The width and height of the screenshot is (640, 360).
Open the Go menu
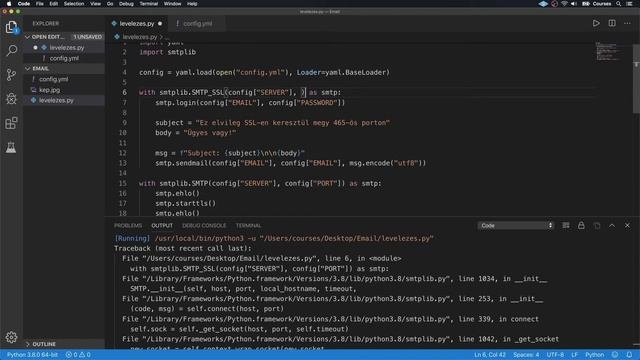110,4
